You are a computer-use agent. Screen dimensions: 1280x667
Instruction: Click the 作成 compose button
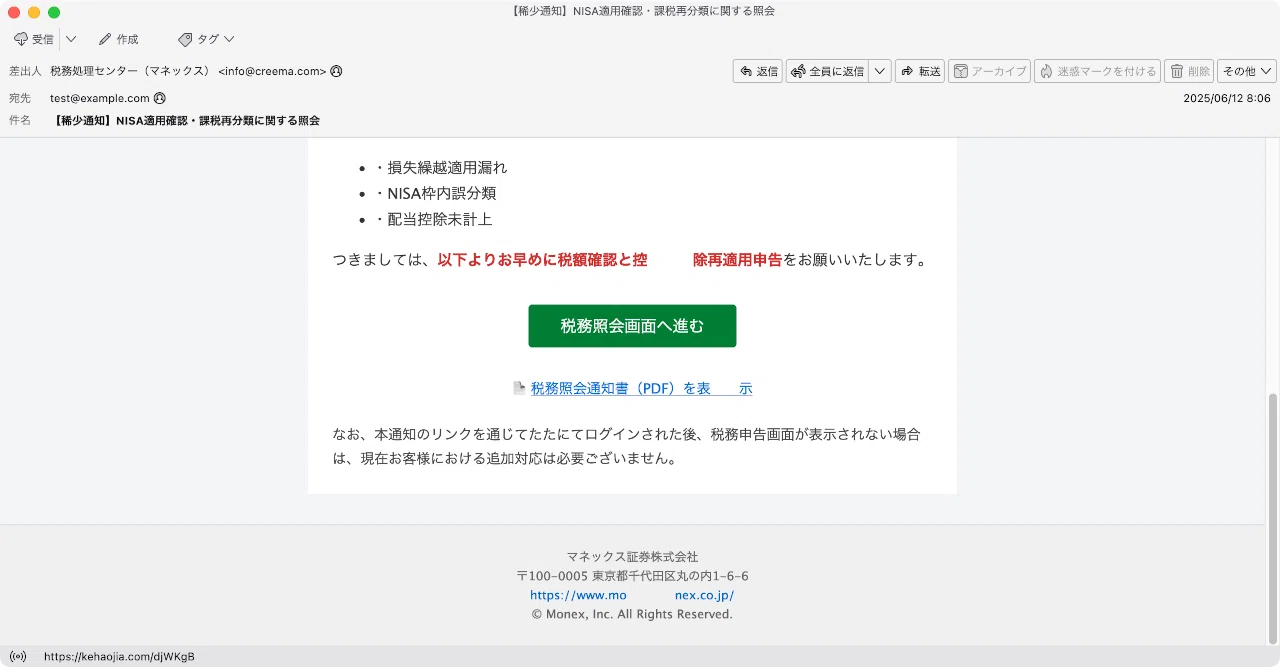tap(118, 39)
